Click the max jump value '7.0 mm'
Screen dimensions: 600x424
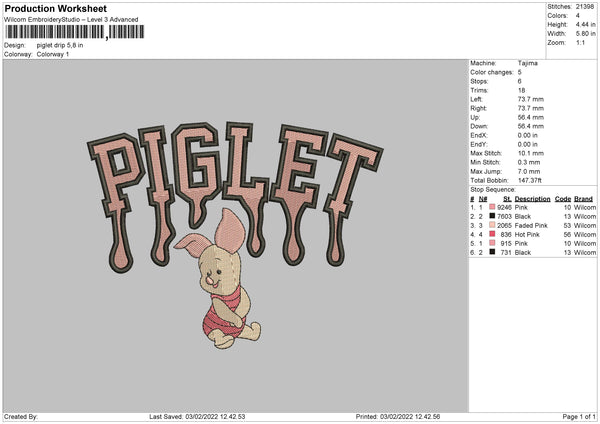click(529, 171)
